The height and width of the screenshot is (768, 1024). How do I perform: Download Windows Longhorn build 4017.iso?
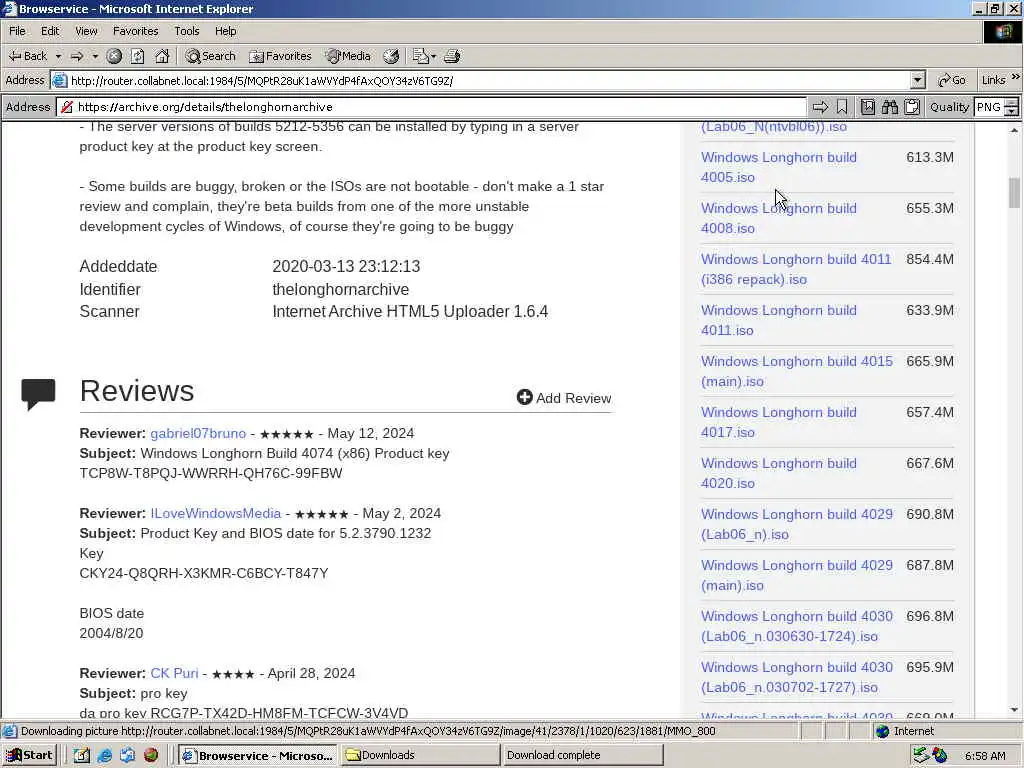[778, 422]
